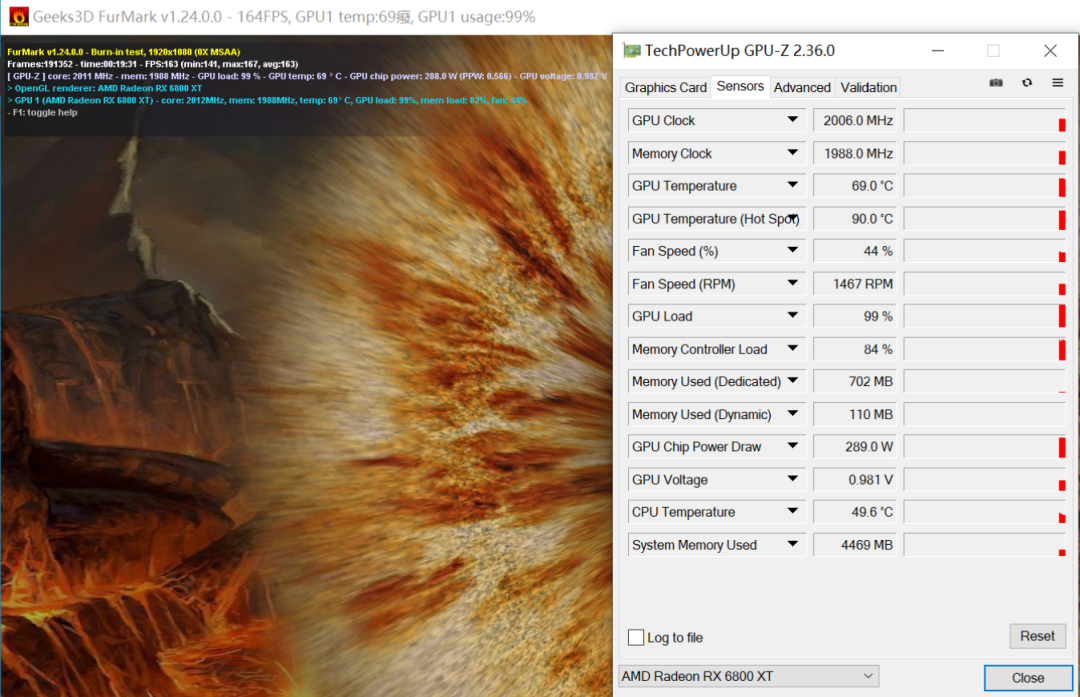The width and height of the screenshot is (1080, 697).
Task: Click the GPU Temperature history graph
Action: (985, 186)
